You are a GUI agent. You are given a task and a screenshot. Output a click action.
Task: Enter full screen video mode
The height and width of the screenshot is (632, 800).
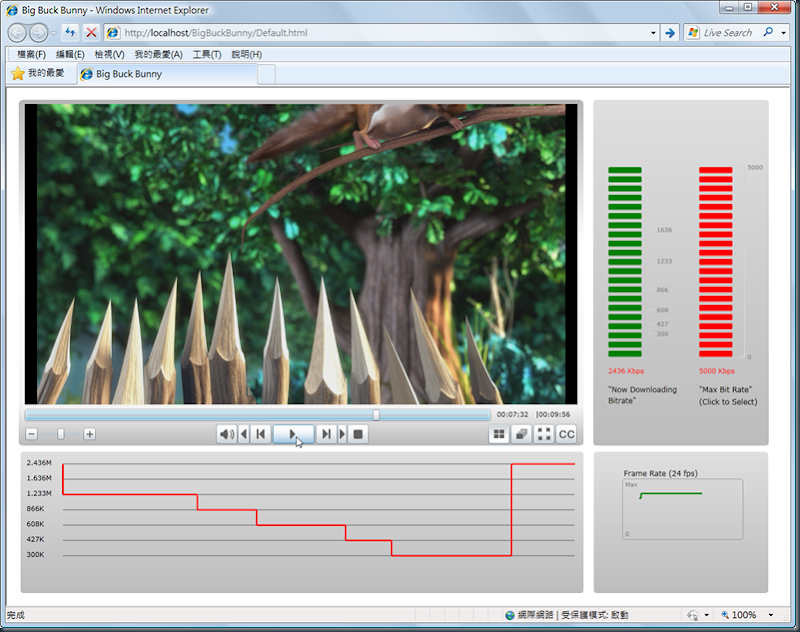(x=544, y=434)
